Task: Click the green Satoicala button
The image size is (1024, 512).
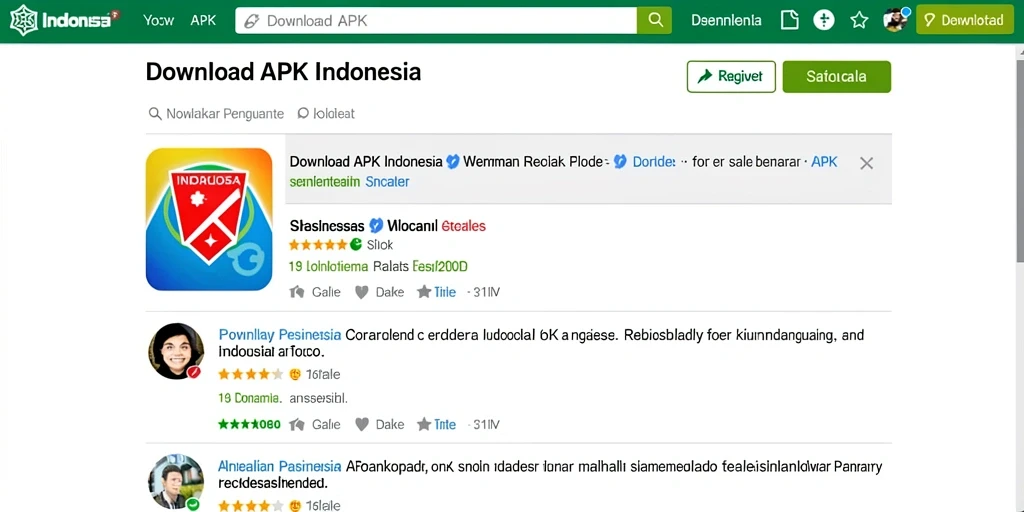Action: pyautogui.click(x=837, y=76)
